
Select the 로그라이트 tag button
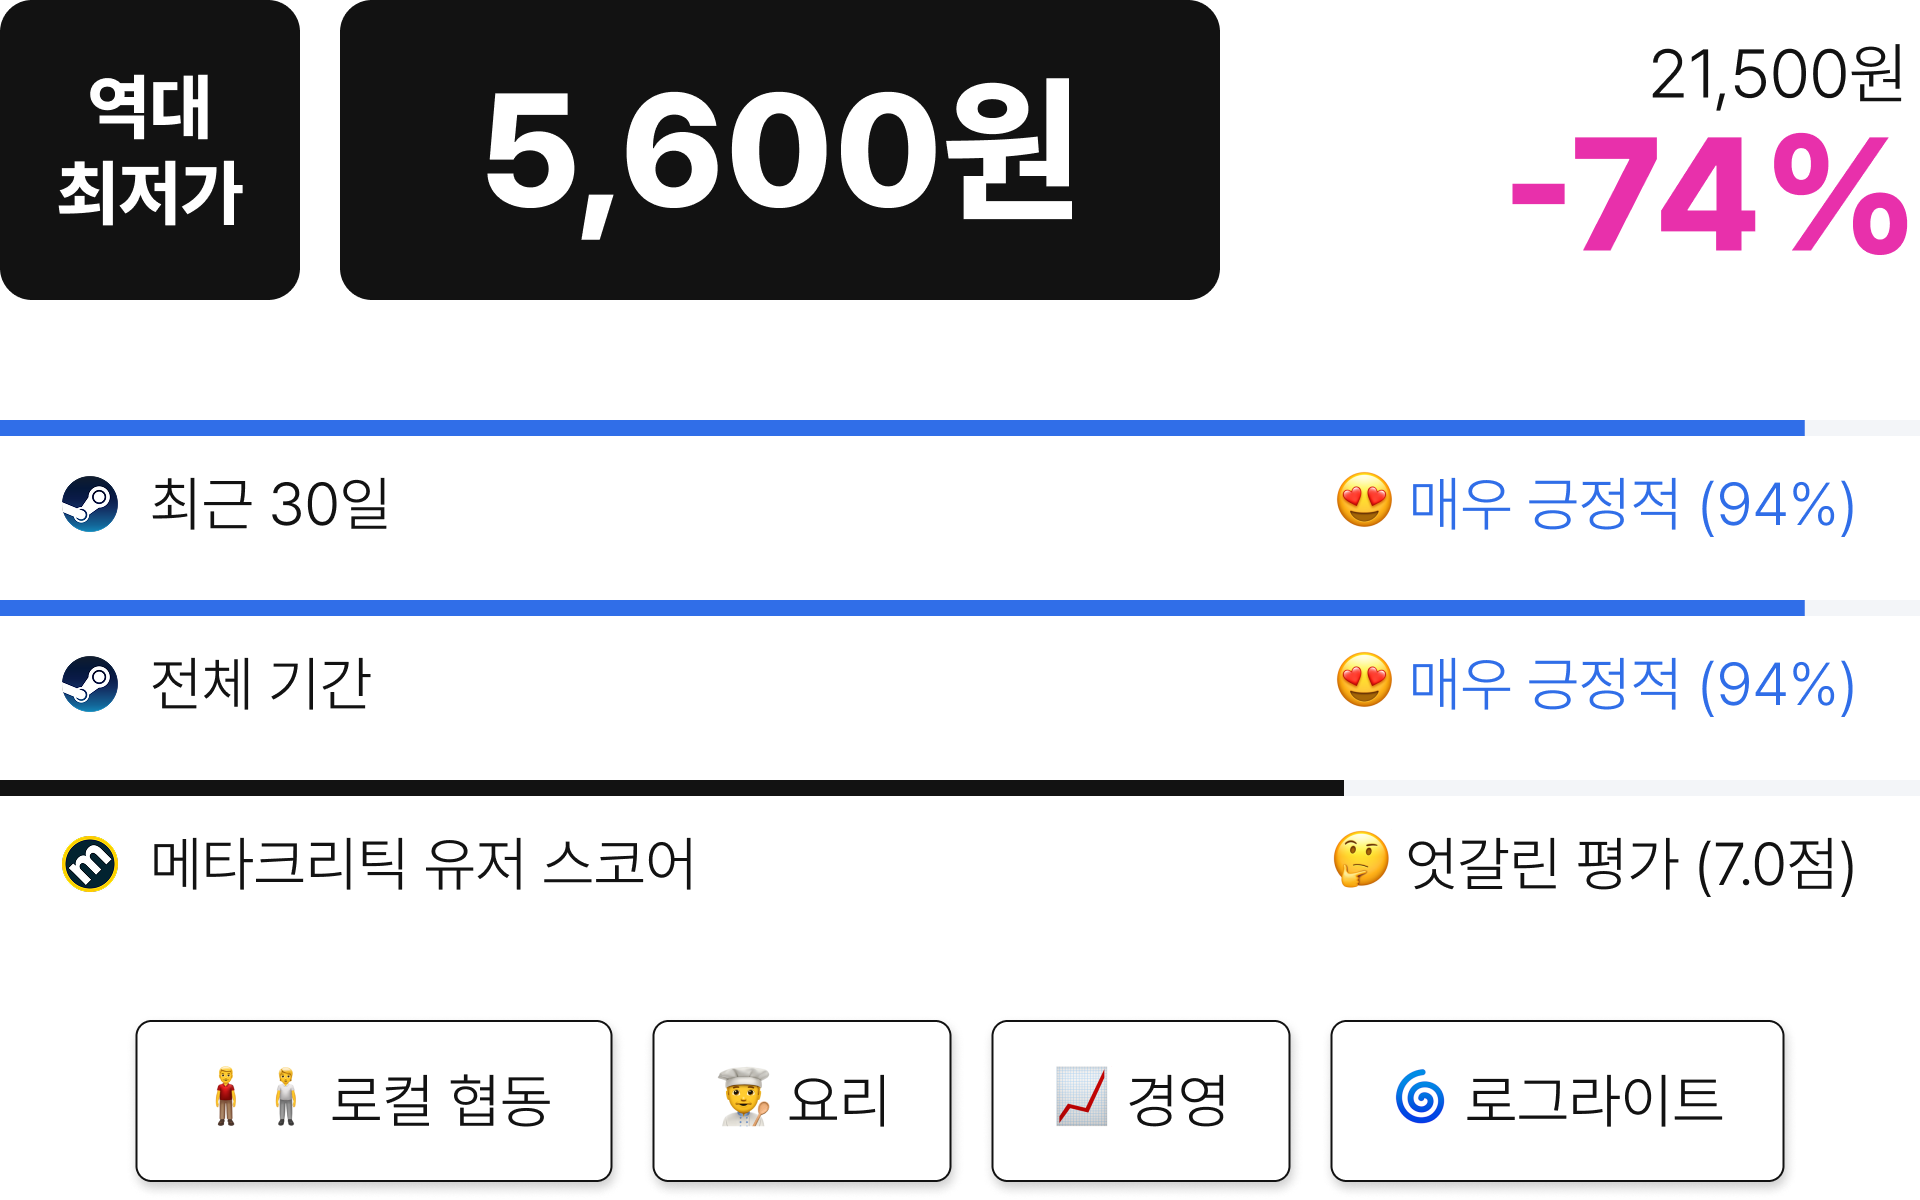pos(1557,1101)
